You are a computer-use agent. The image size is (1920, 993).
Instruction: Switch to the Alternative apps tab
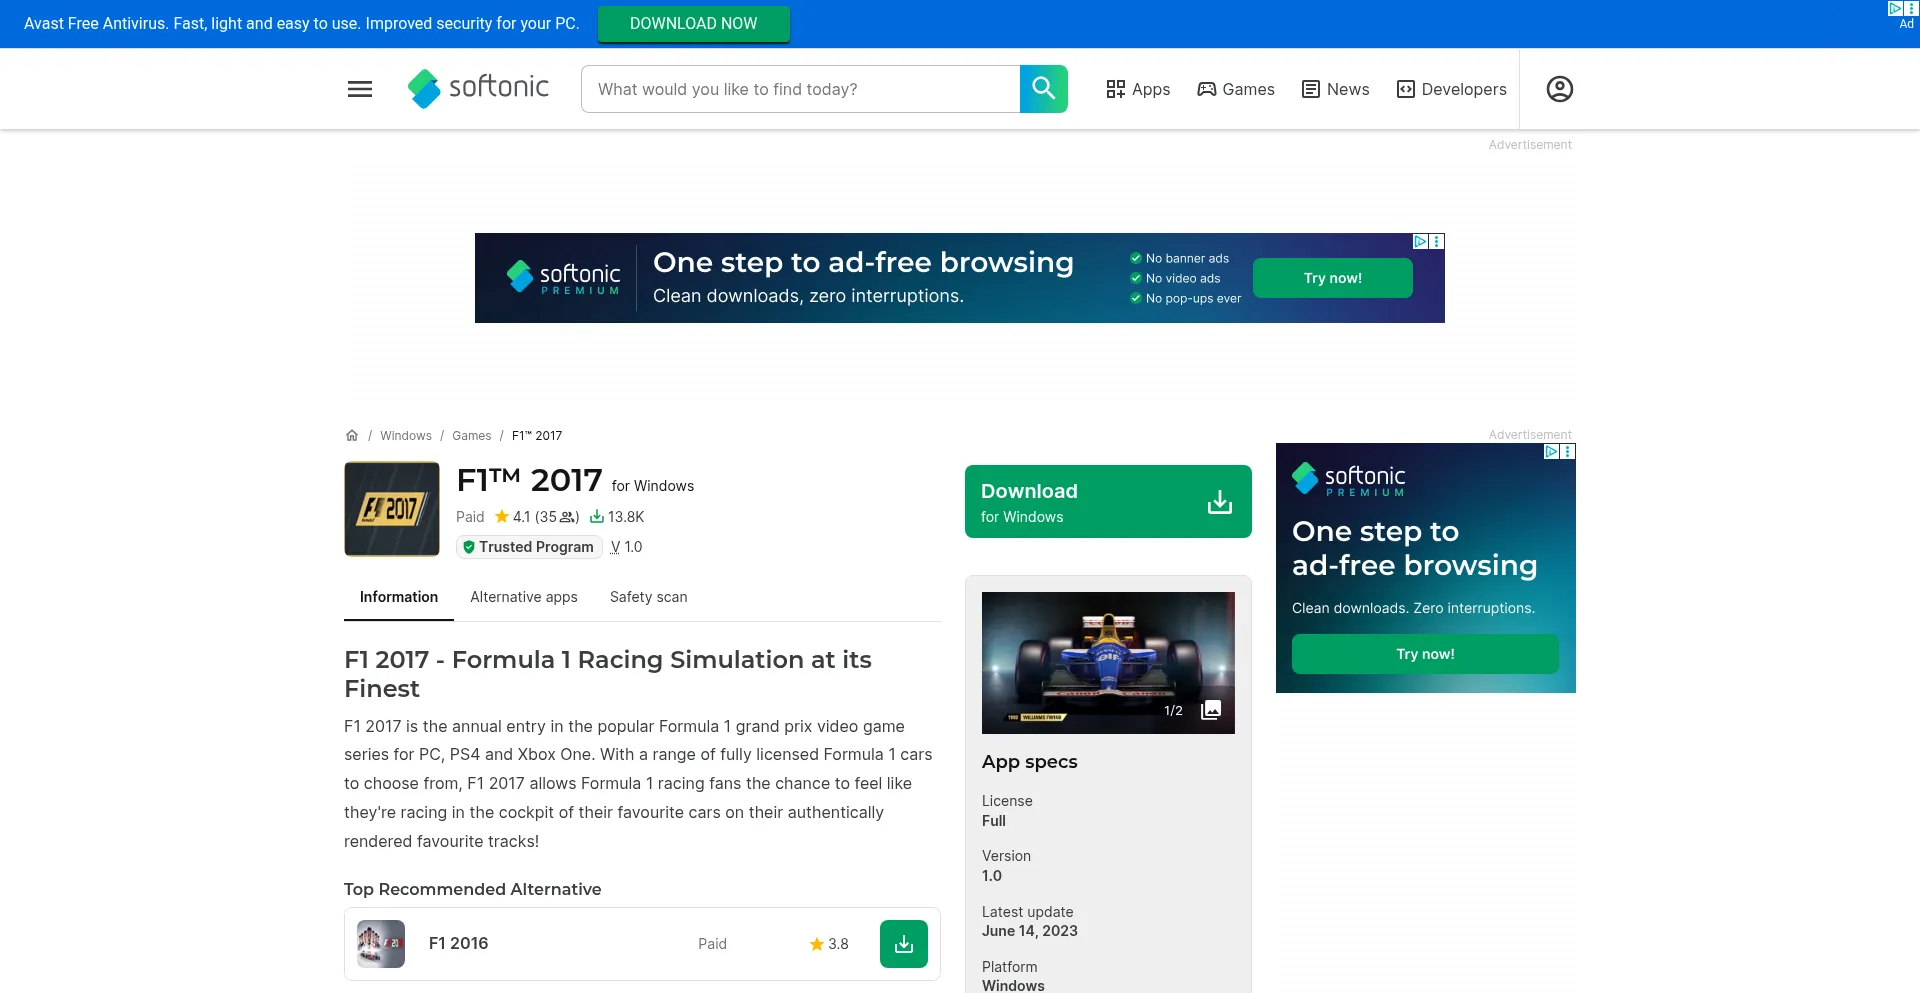pos(524,597)
